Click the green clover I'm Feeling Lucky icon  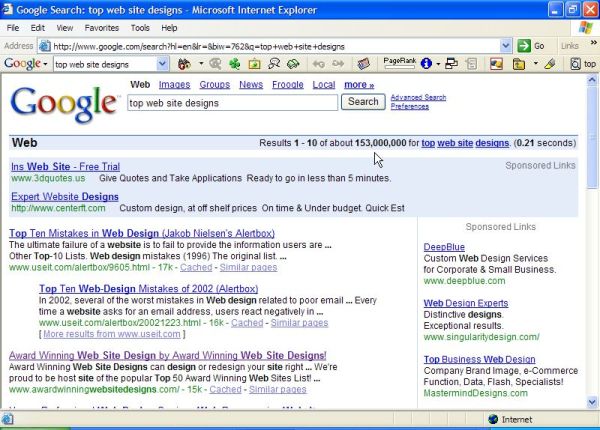234,64
